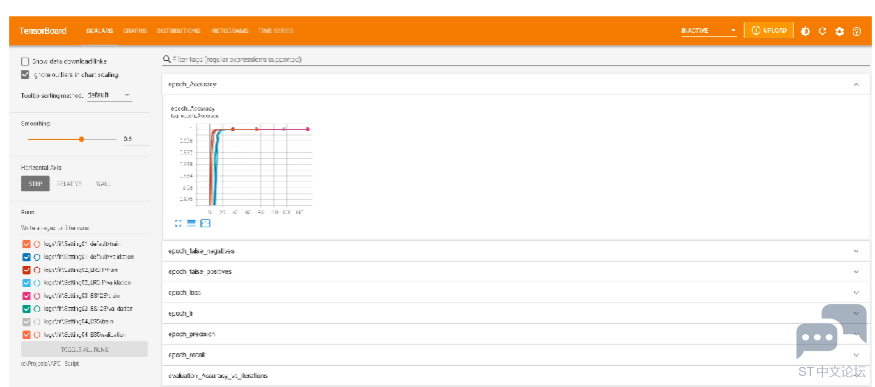Open the settings gear in TensorBoard header
The width and height of the screenshot is (875, 387).
click(839, 31)
